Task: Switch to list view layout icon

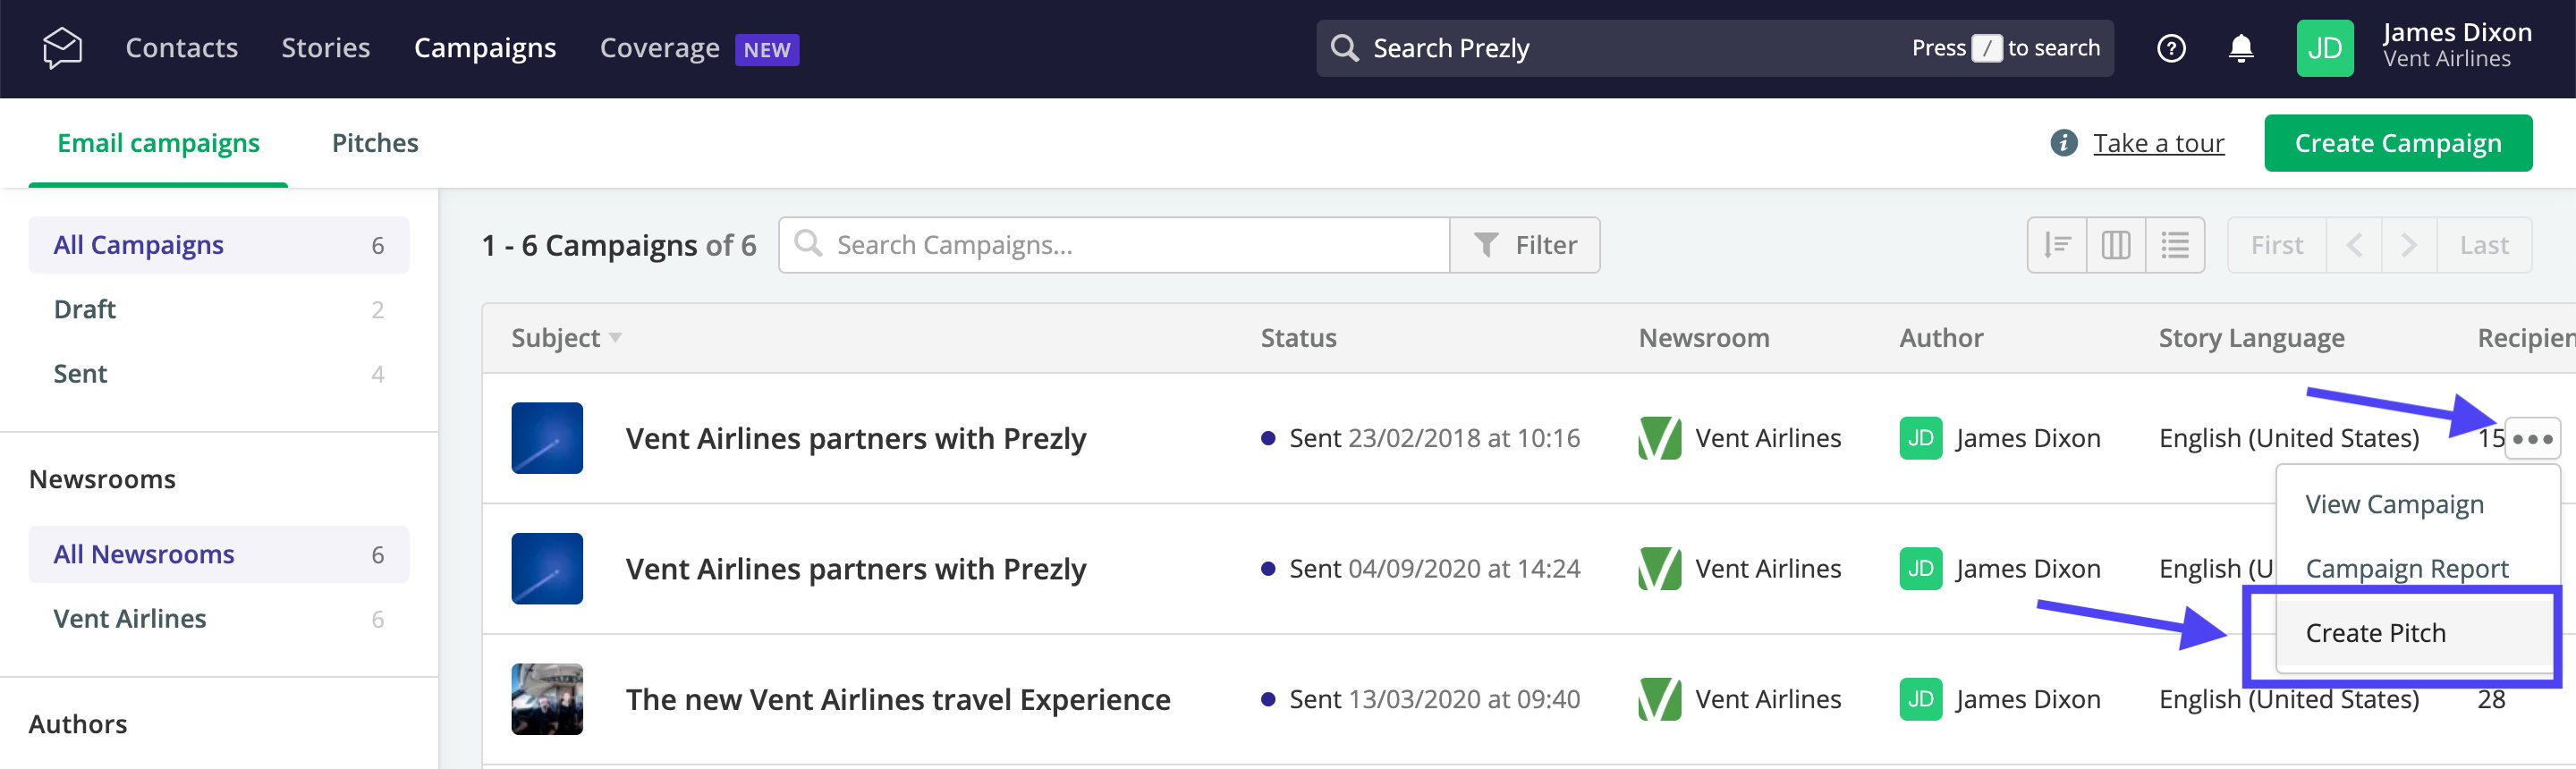Action: [2175, 245]
